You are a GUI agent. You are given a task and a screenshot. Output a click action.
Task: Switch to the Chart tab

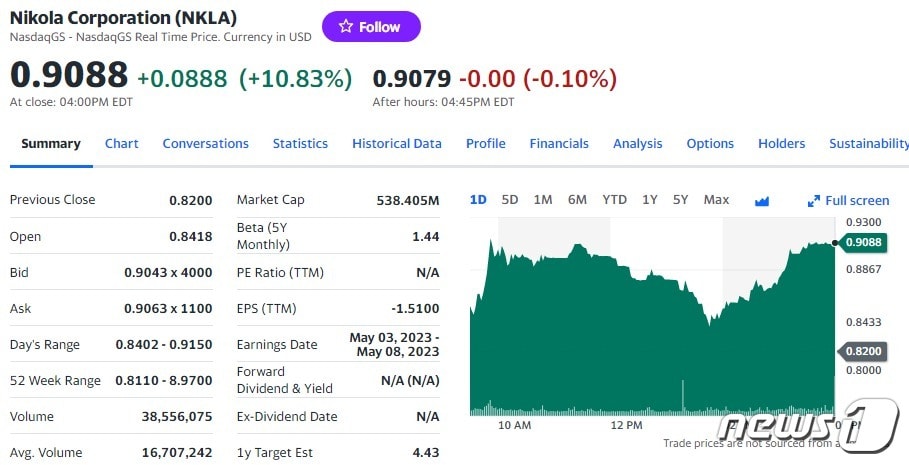point(122,143)
